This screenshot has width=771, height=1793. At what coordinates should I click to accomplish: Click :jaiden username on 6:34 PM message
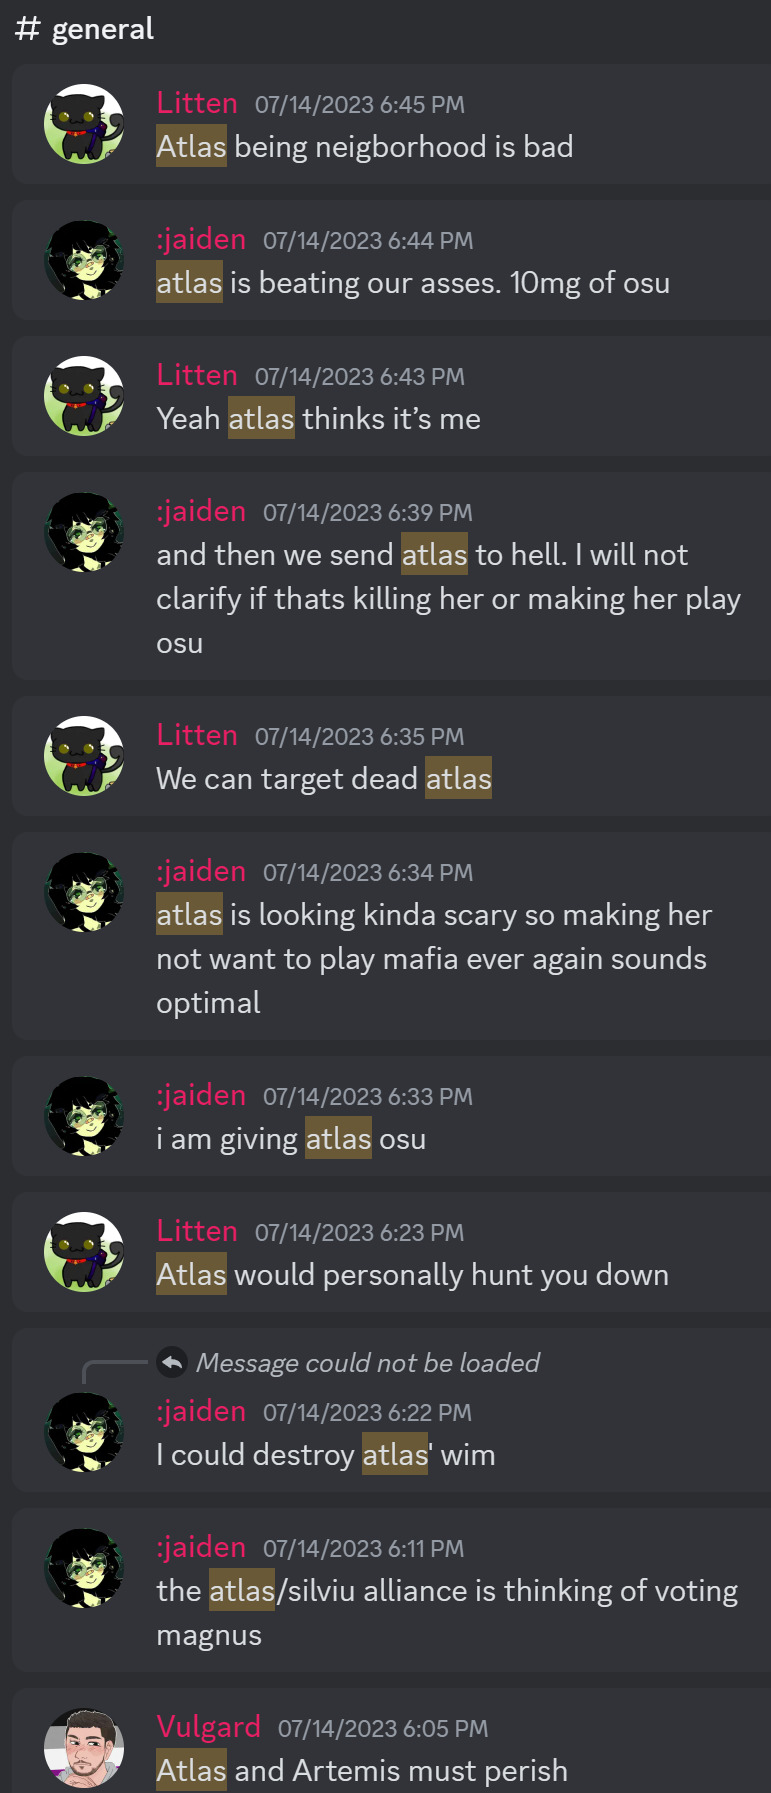coord(201,871)
